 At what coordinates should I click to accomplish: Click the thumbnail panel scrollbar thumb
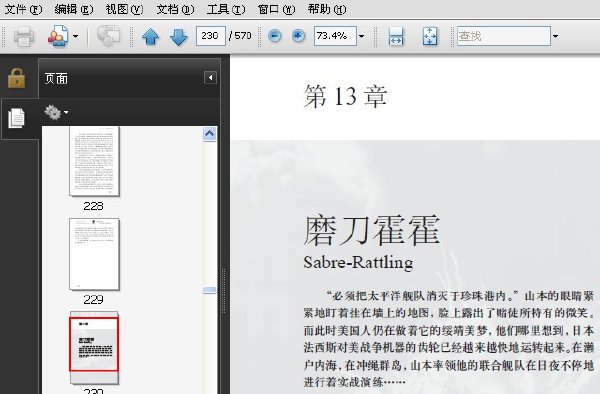click(209, 290)
